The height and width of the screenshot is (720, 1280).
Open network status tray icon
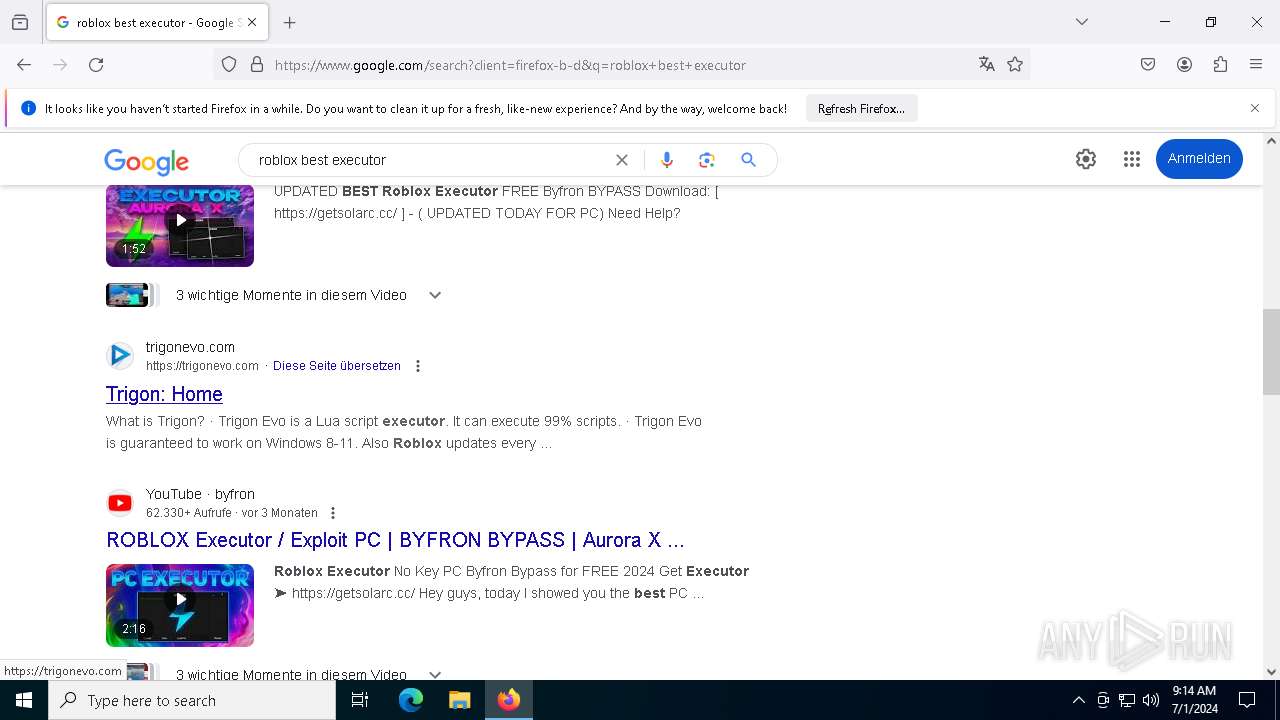click(1127, 700)
